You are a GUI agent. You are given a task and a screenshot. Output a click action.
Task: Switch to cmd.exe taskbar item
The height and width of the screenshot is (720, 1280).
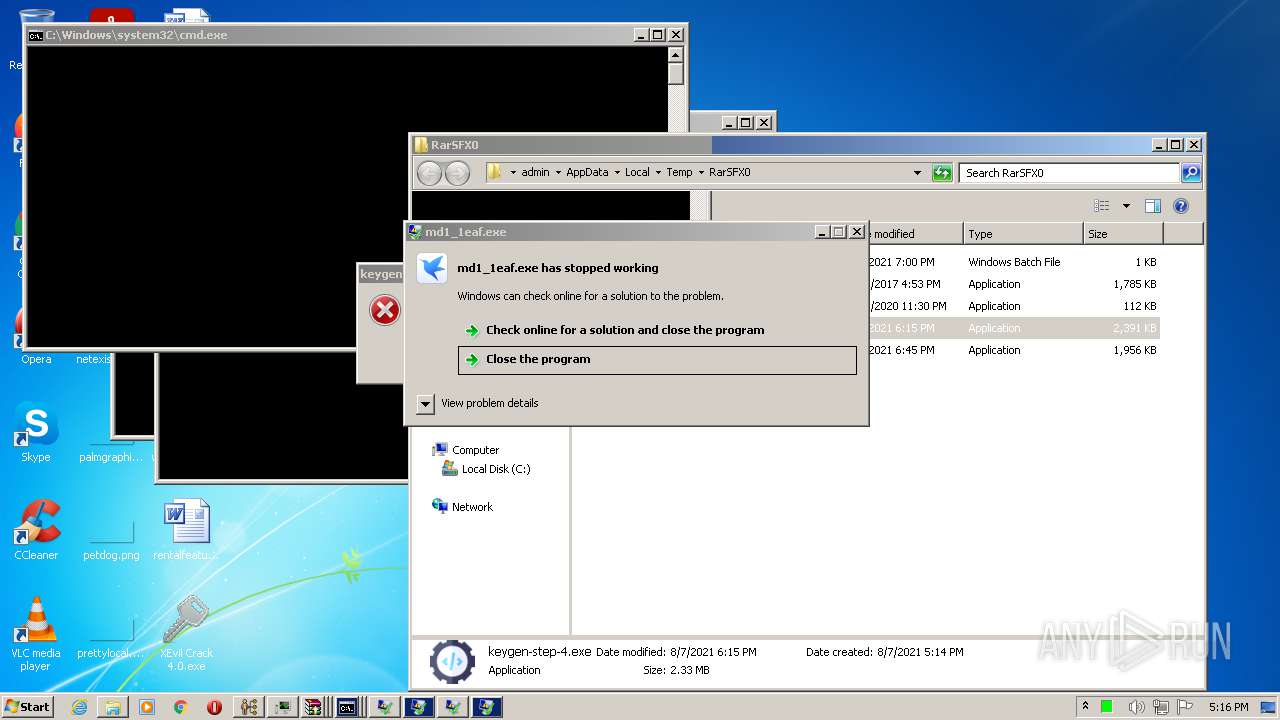pyautogui.click(x=347, y=707)
